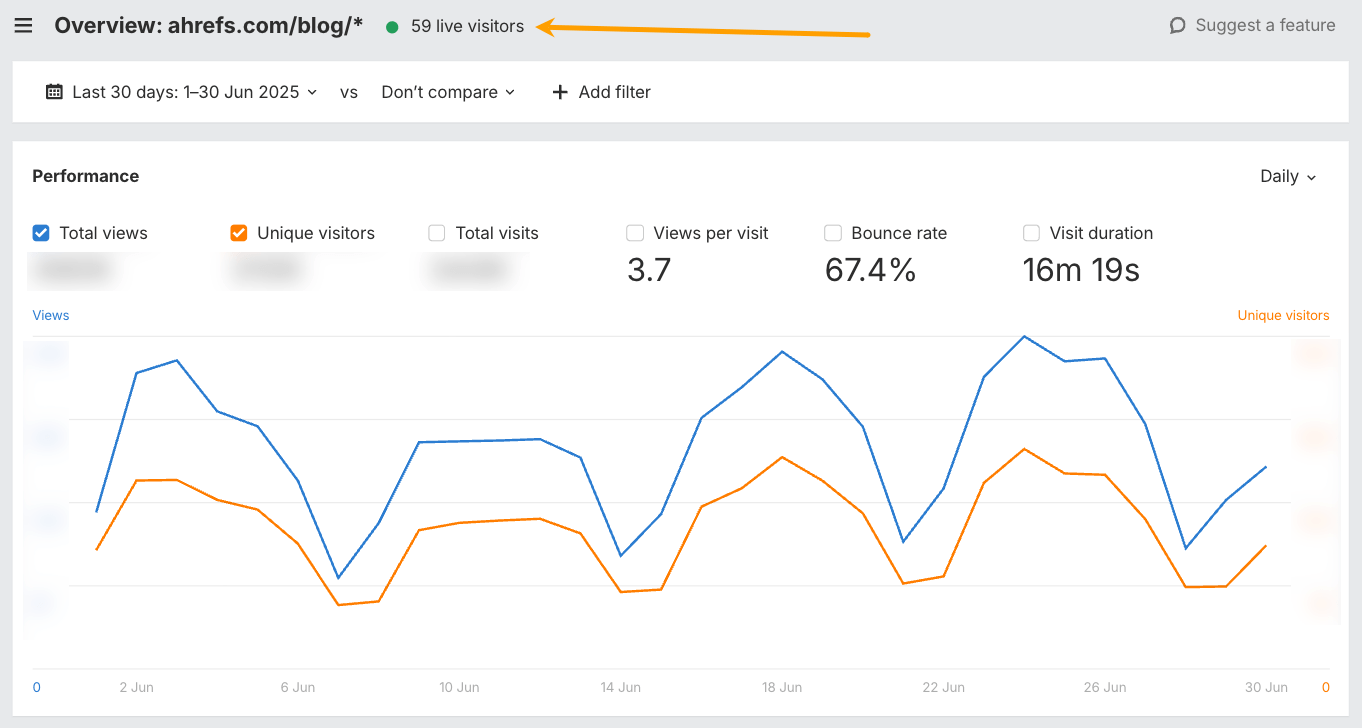Viewport: 1362px width, 728px height.
Task: Uncheck the Unique visitors checkbox
Action: click(239, 233)
